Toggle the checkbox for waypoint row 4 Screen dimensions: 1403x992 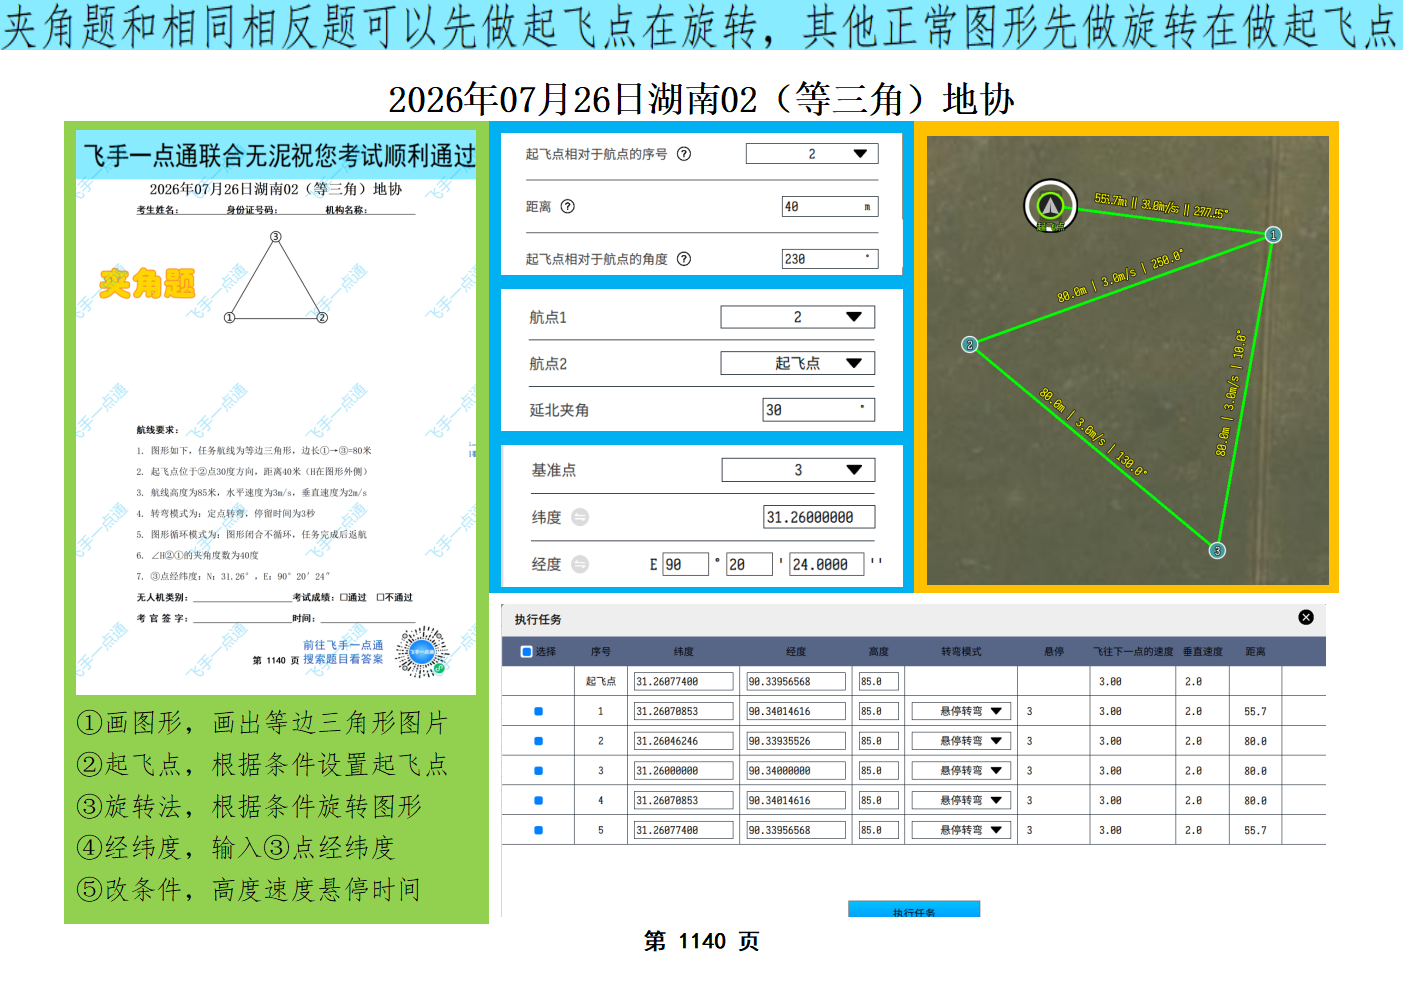coord(538,801)
